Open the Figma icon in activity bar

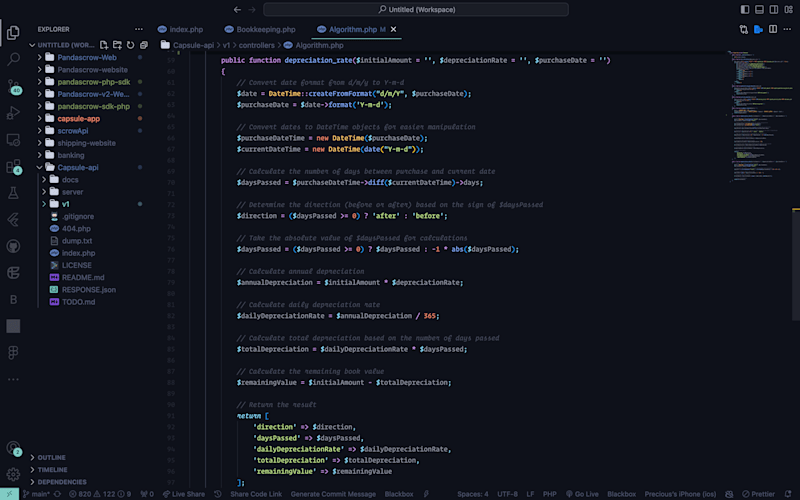pyautogui.click(x=13, y=353)
